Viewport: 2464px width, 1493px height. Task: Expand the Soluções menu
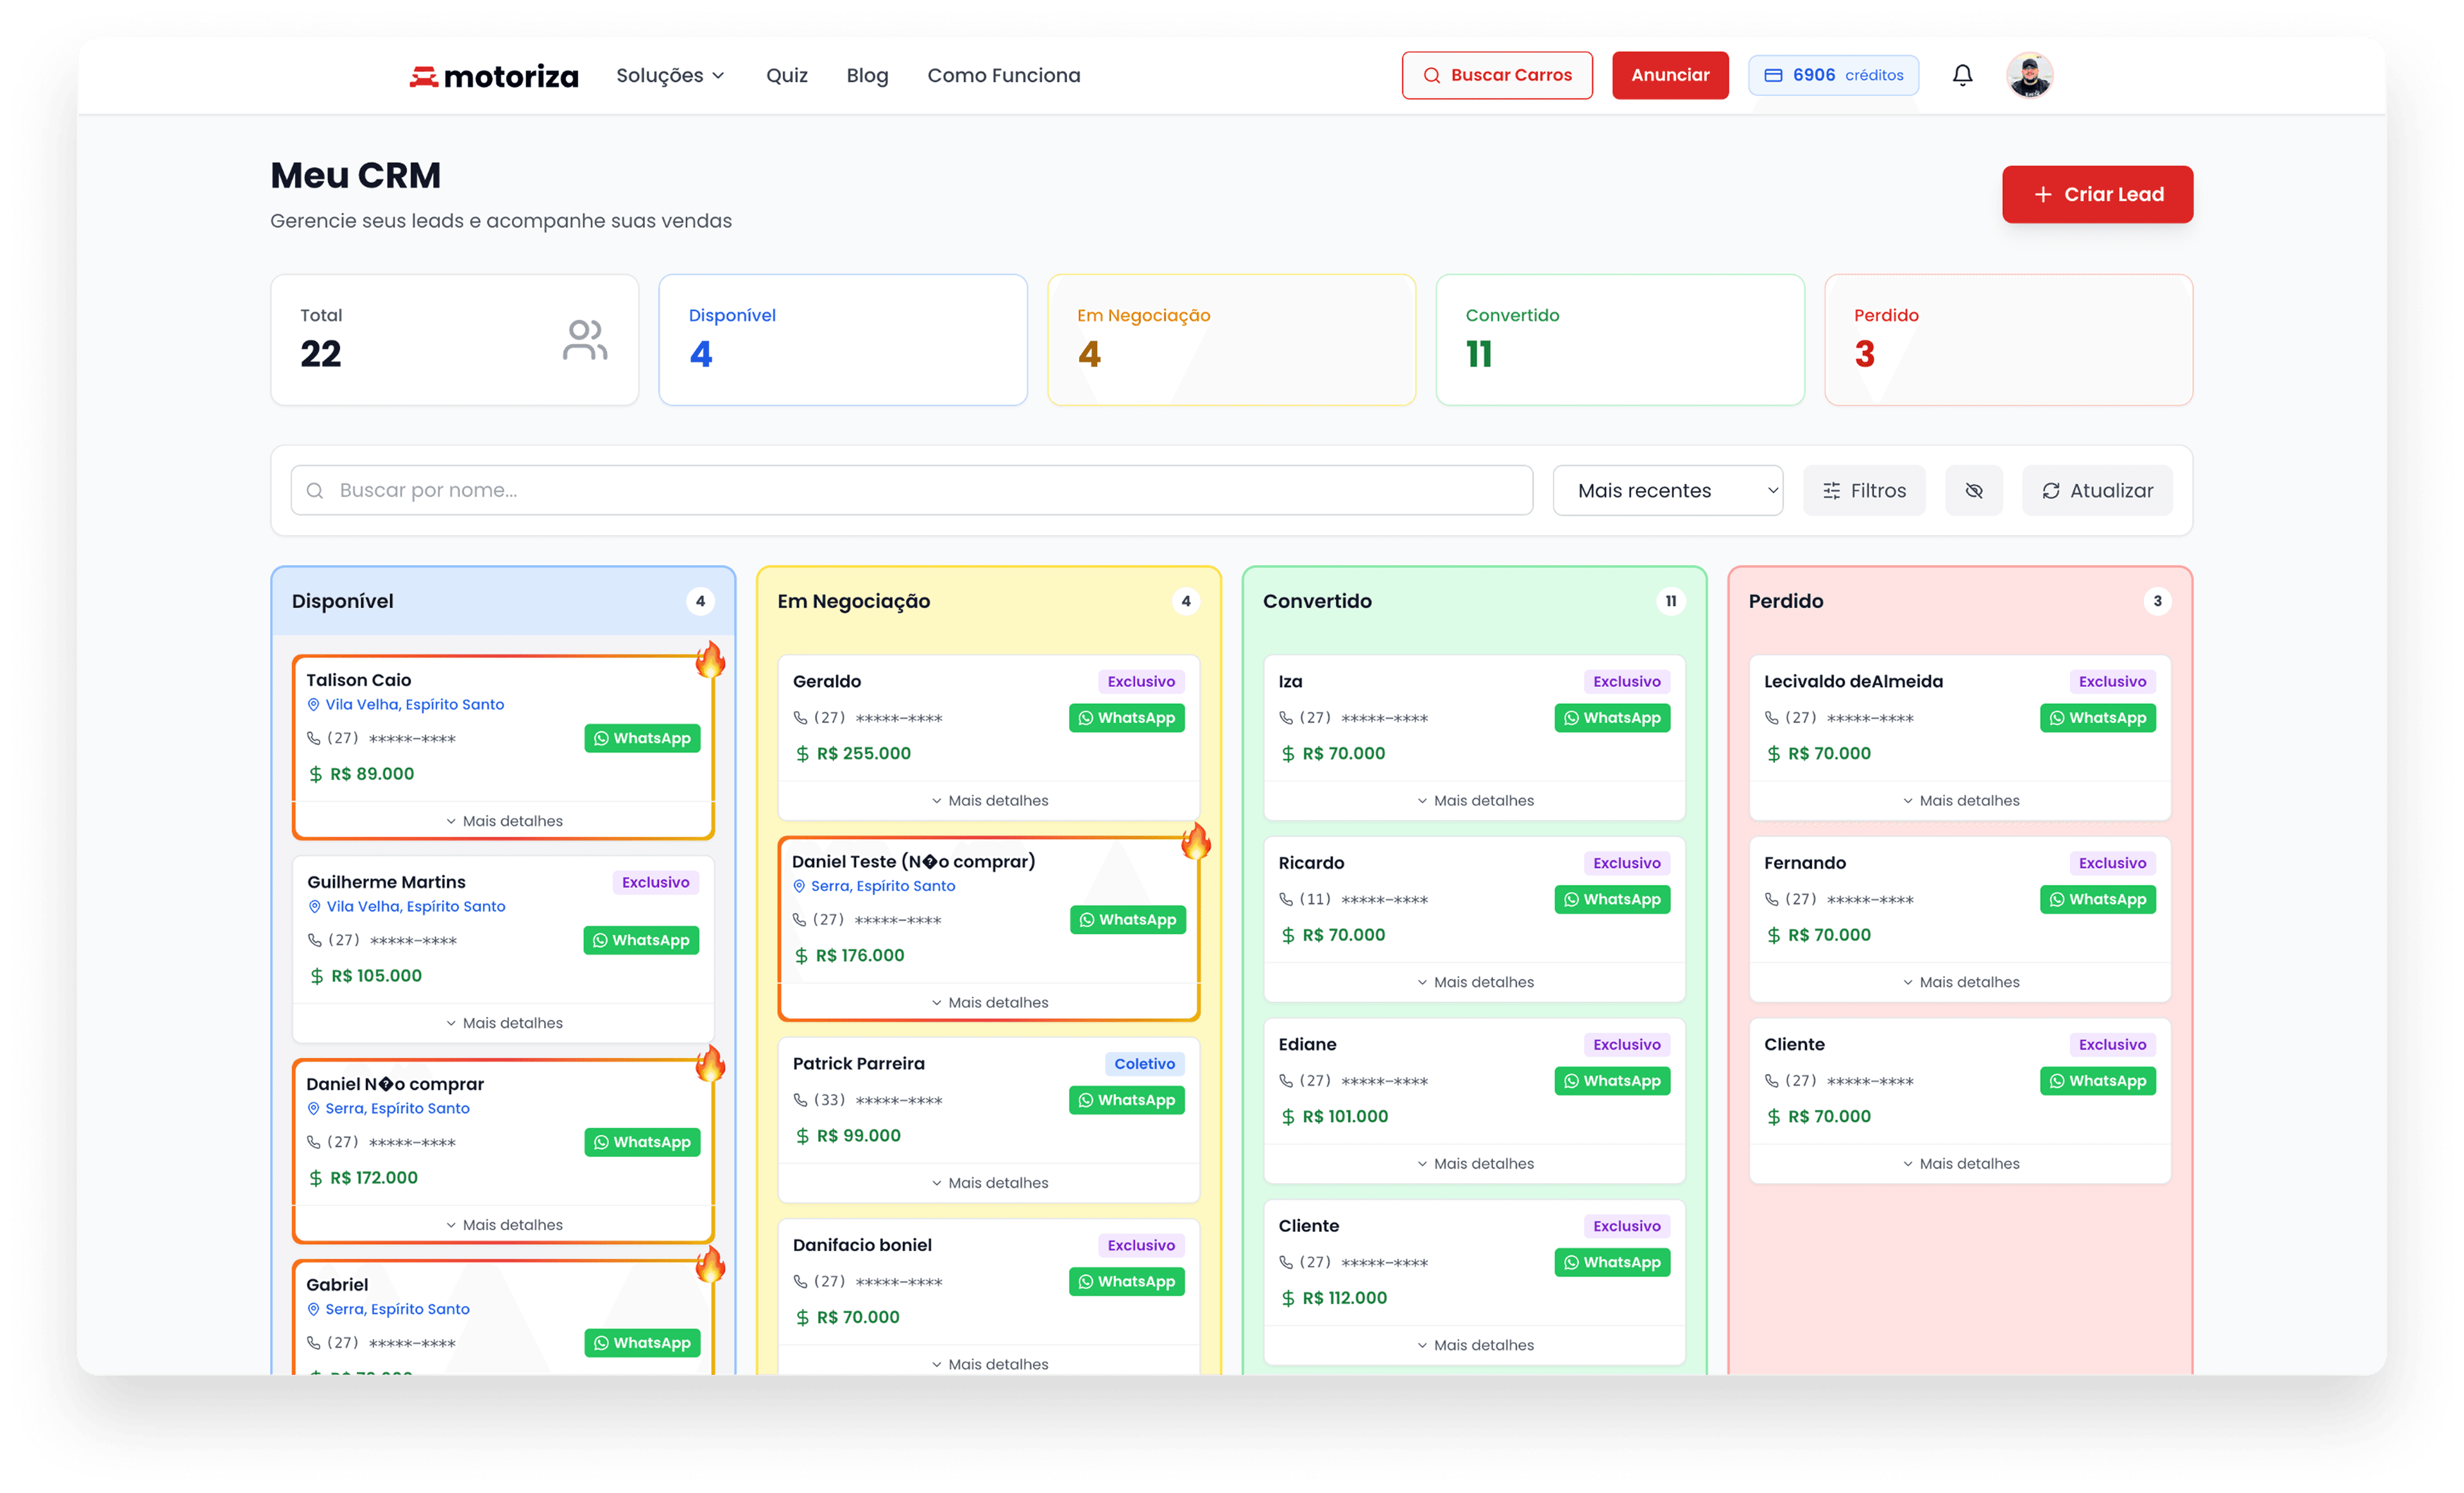tap(670, 75)
